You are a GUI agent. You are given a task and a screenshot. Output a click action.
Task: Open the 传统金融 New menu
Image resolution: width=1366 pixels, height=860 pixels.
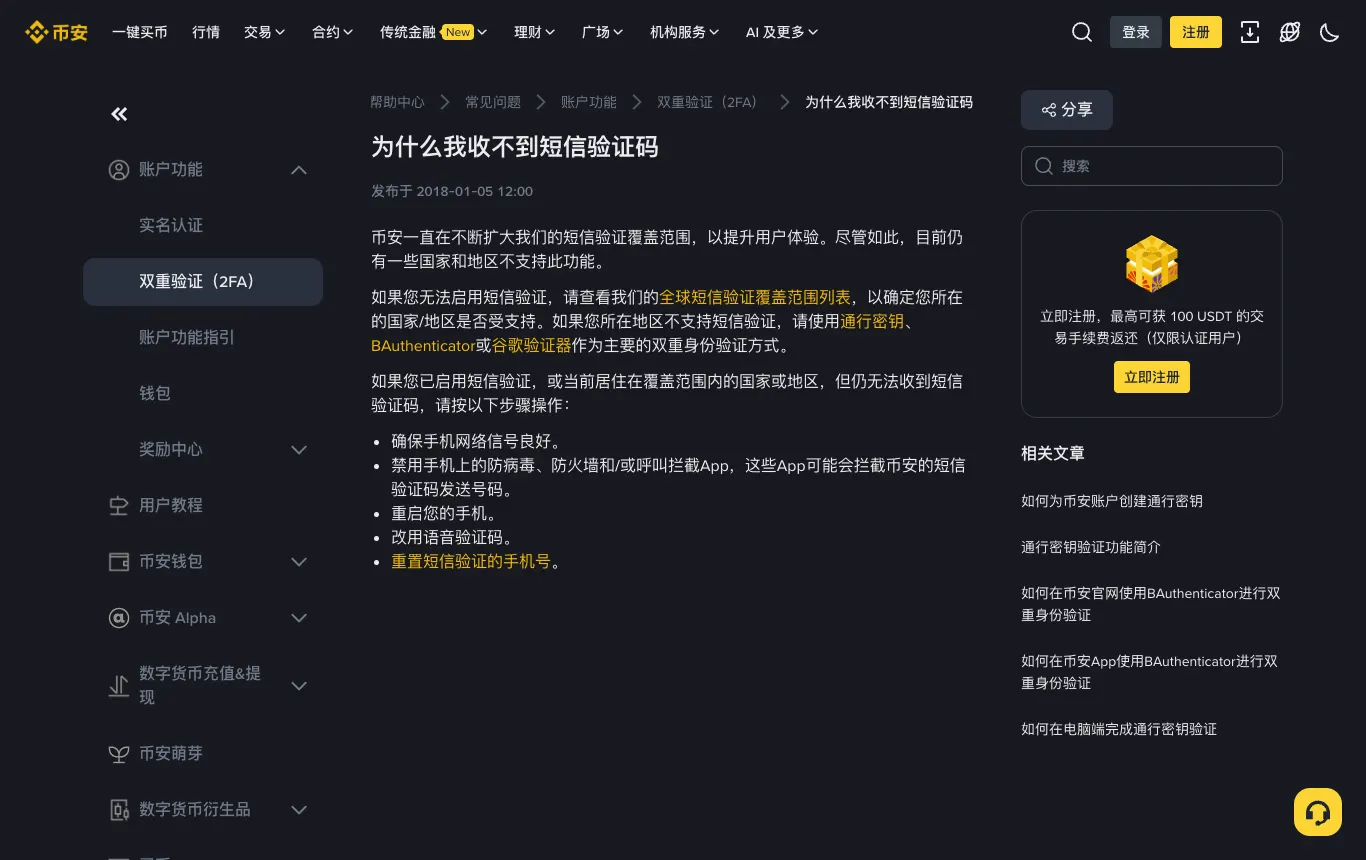(x=434, y=32)
